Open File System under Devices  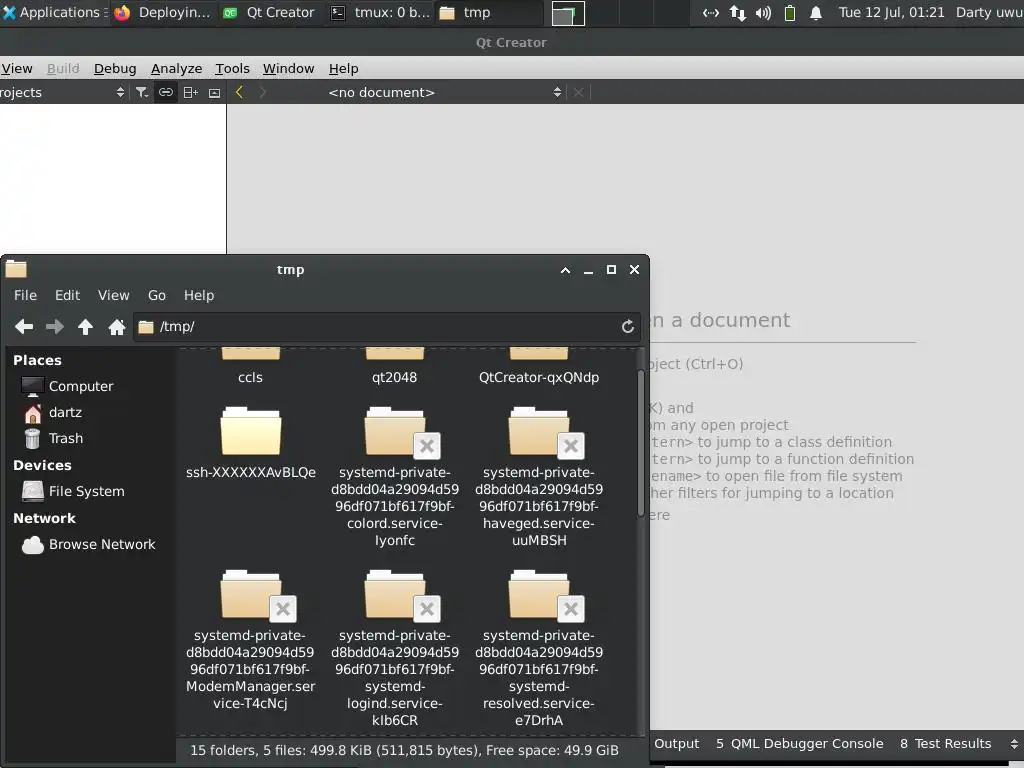[73, 491]
